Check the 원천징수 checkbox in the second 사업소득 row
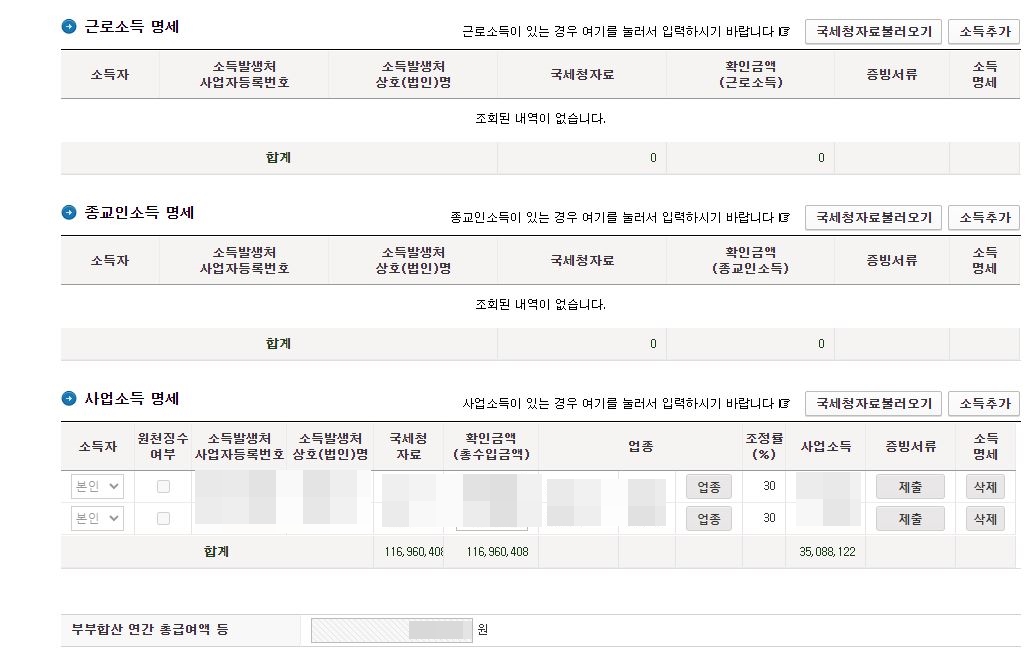Image resolution: width=1034 pixels, height=662 pixels. point(162,518)
